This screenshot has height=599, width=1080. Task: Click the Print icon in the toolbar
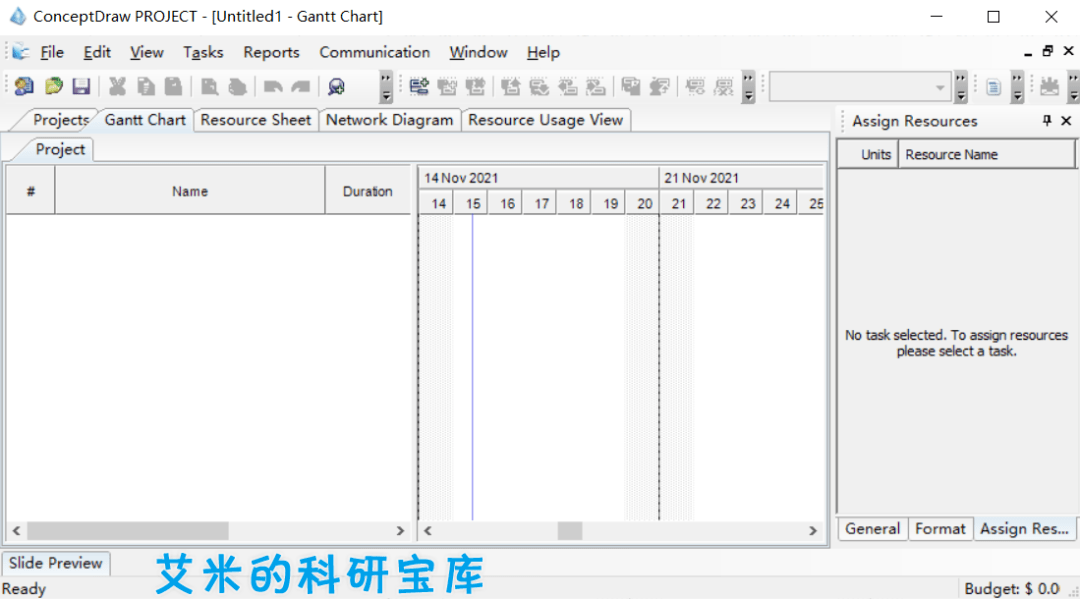coord(238,86)
